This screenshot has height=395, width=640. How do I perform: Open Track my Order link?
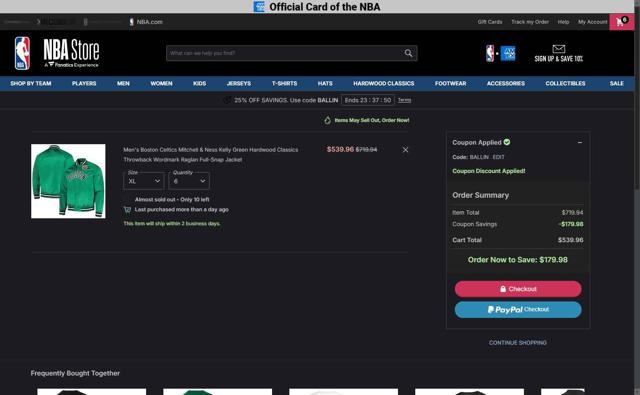click(x=530, y=22)
